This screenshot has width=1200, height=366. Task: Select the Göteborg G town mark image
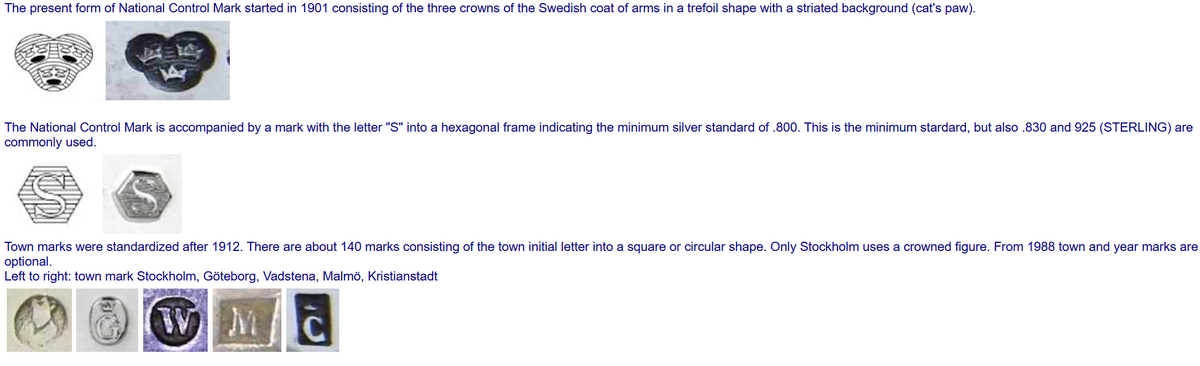(x=107, y=320)
